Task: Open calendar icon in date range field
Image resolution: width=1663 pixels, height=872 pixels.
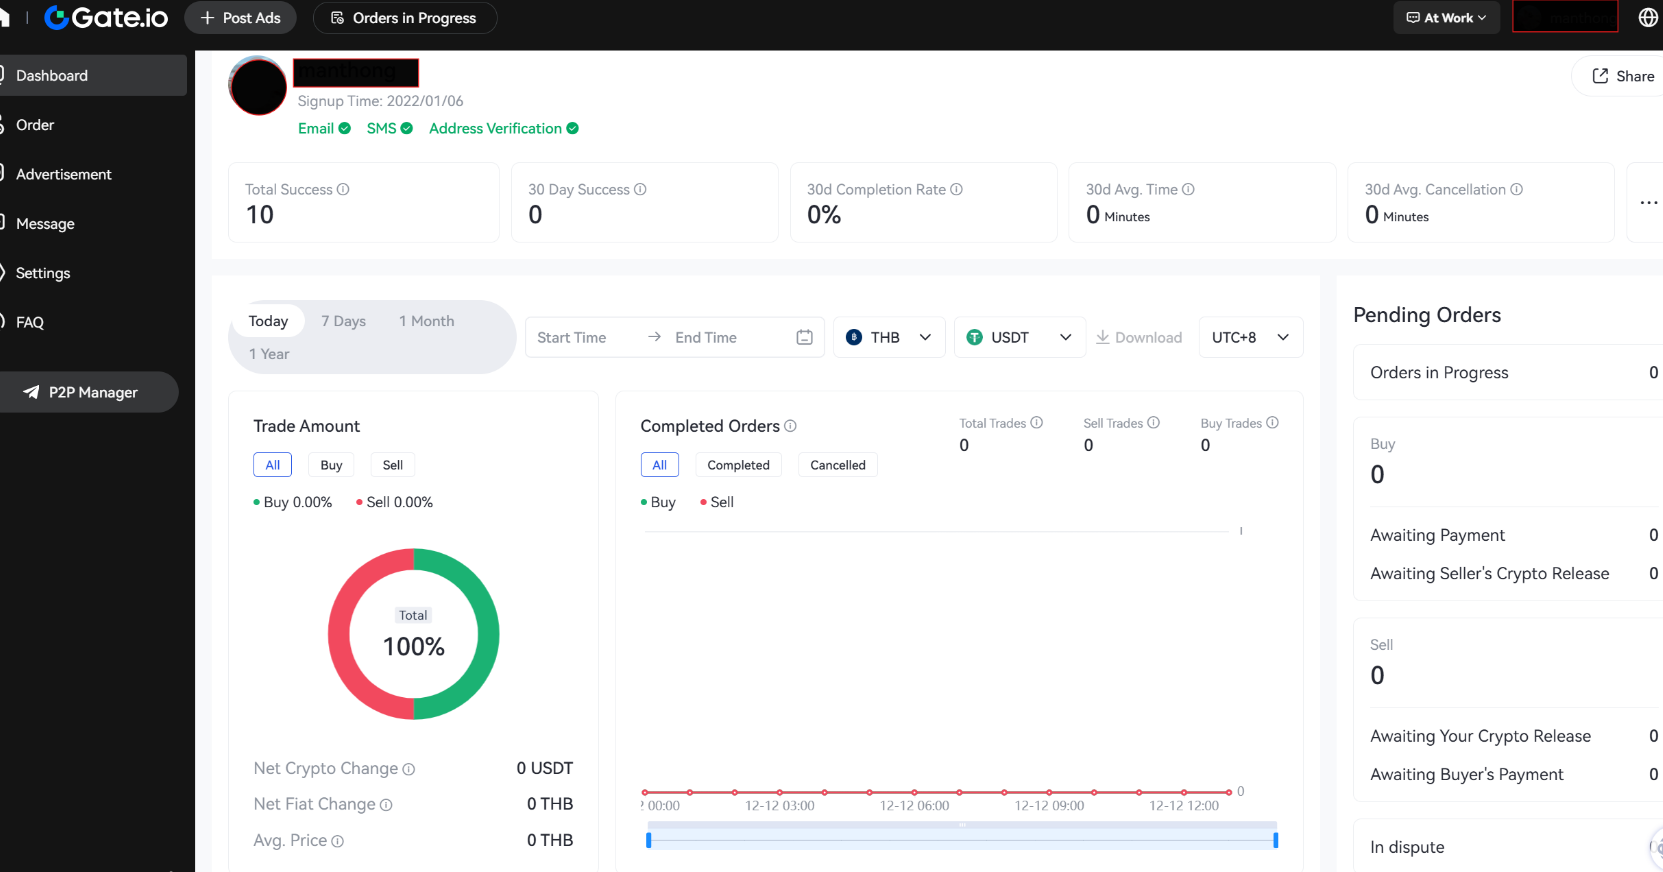Action: [804, 337]
